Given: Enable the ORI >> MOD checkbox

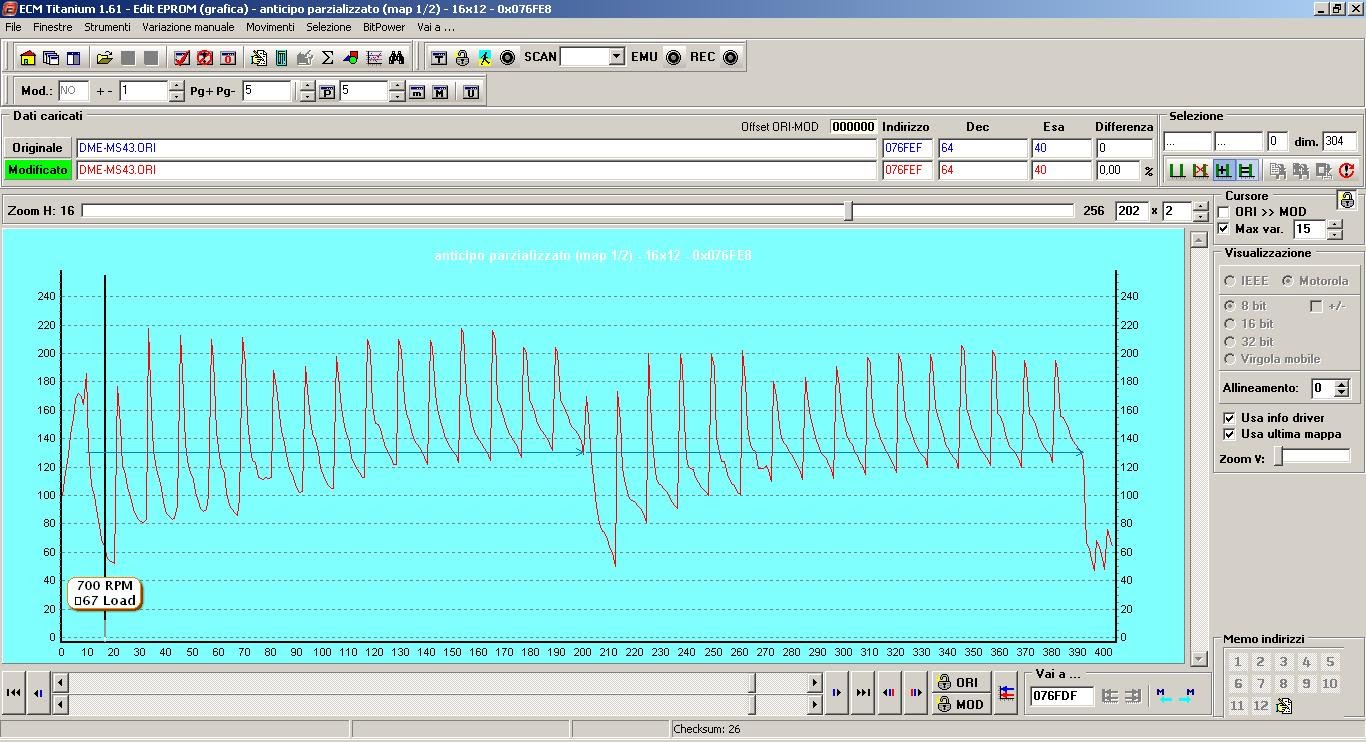Looking at the screenshot, I should (x=1224, y=212).
